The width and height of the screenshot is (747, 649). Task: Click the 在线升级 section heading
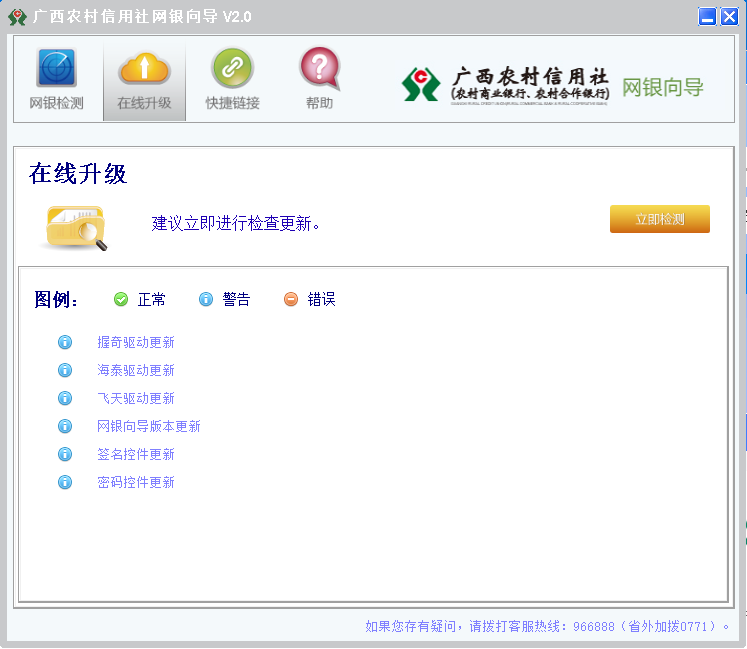[x=78, y=174]
